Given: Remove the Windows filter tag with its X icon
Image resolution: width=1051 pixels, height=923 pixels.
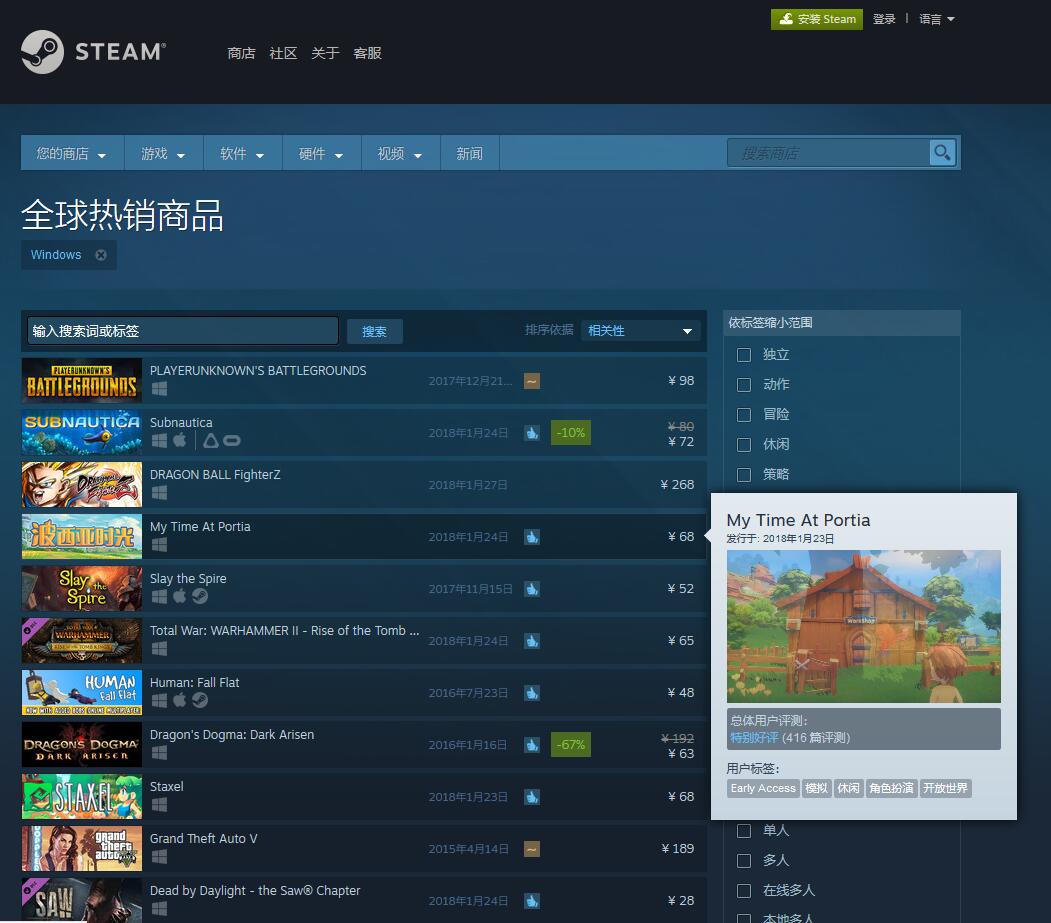Looking at the screenshot, I should tap(101, 255).
